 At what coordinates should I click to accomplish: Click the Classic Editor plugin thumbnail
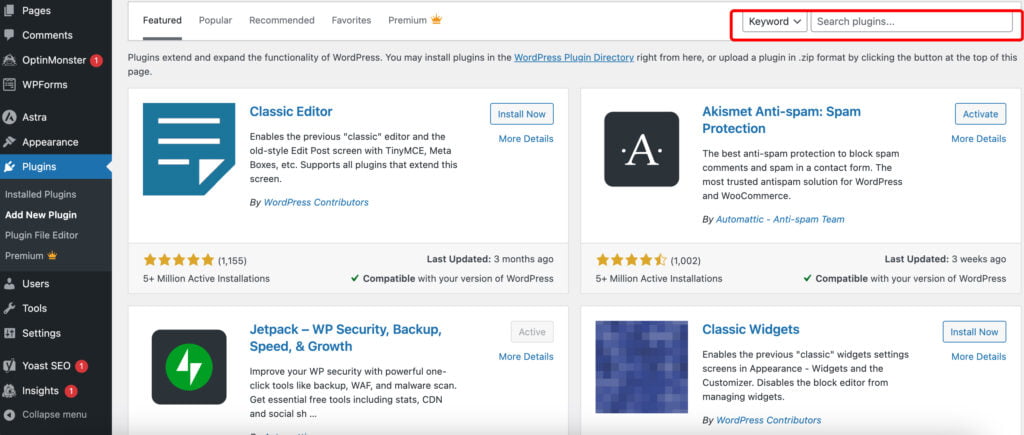(x=189, y=149)
